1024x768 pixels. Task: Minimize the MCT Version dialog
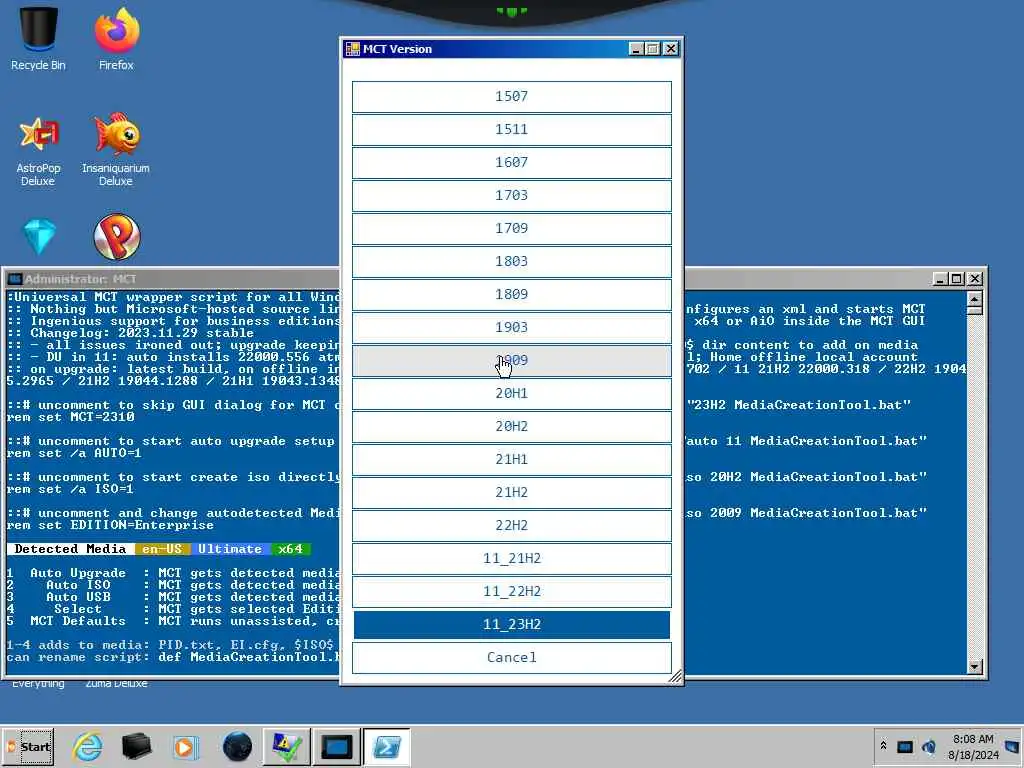click(x=636, y=49)
